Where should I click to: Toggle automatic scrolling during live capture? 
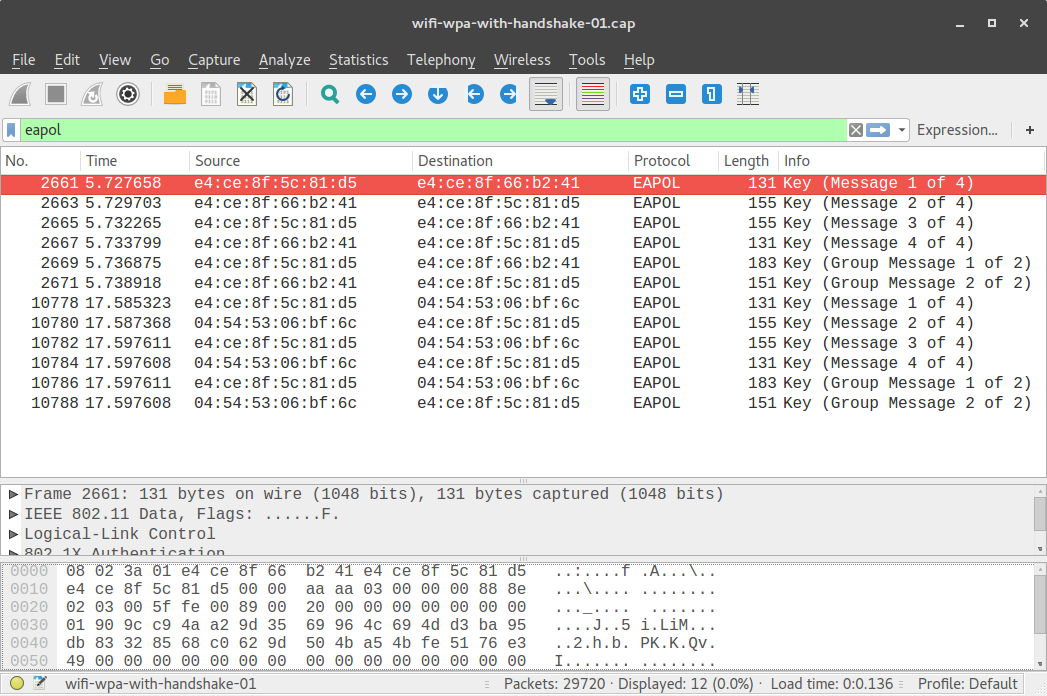point(545,94)
